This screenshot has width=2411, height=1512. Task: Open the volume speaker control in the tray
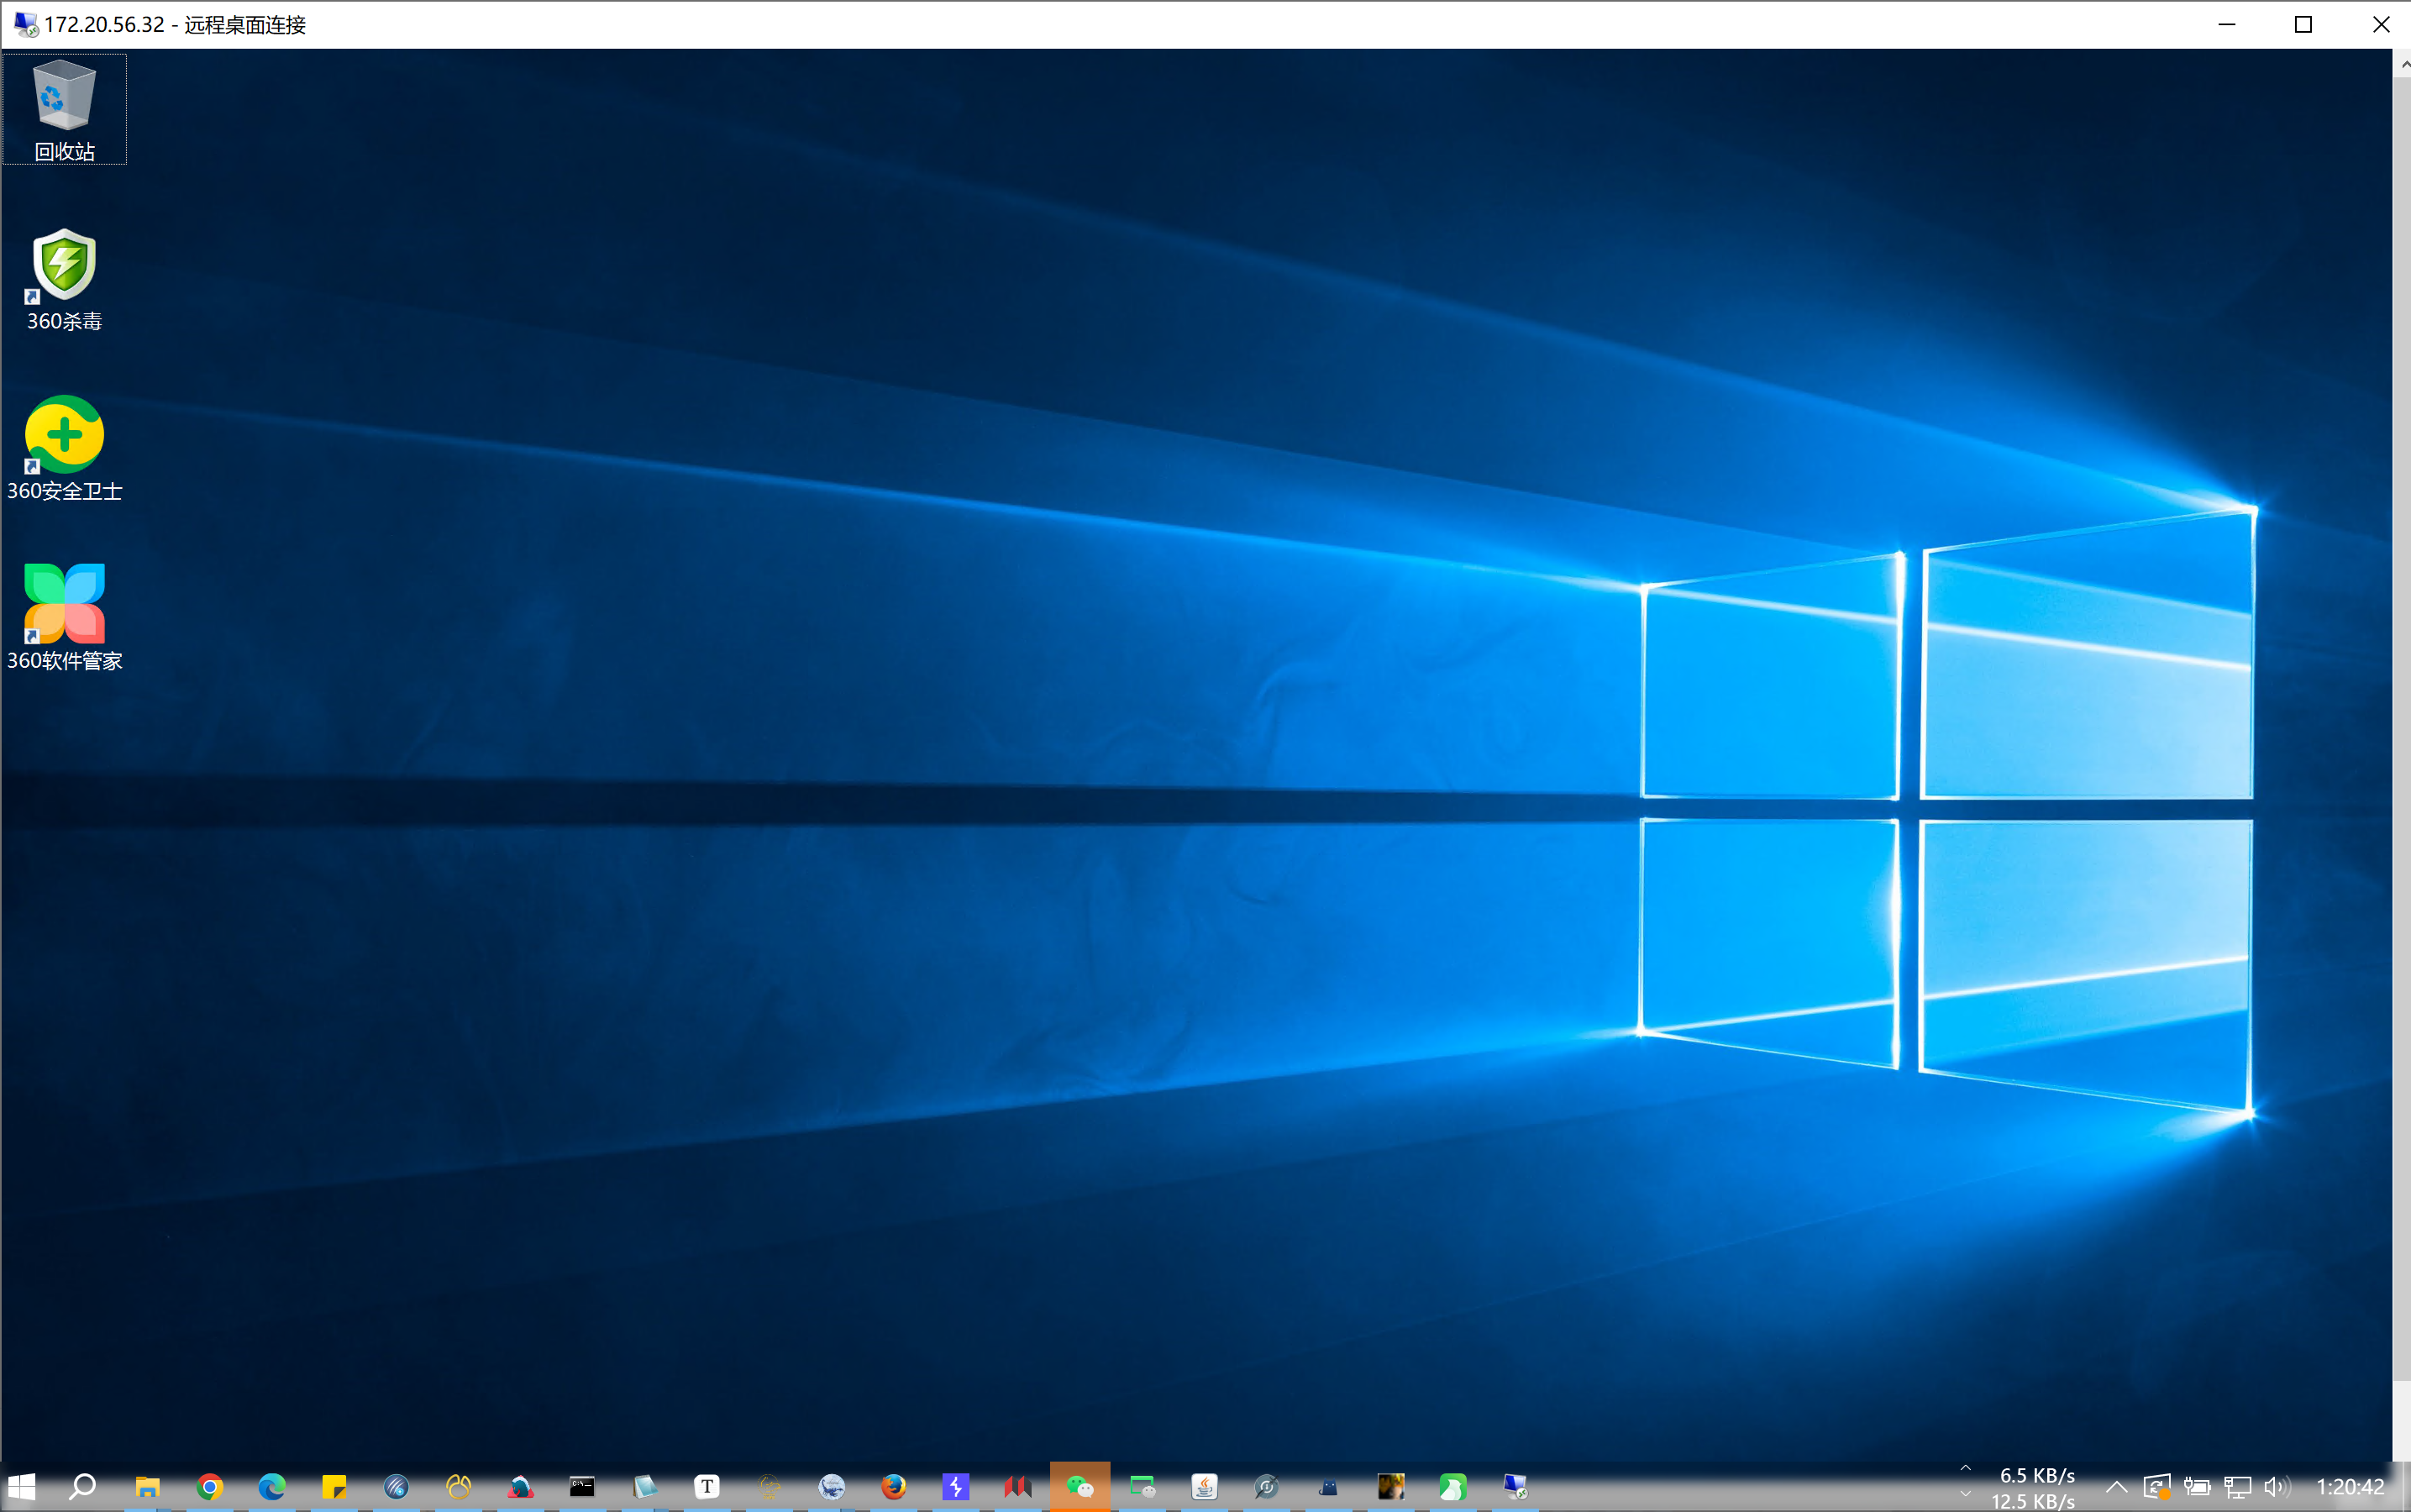(2276, 1487)
